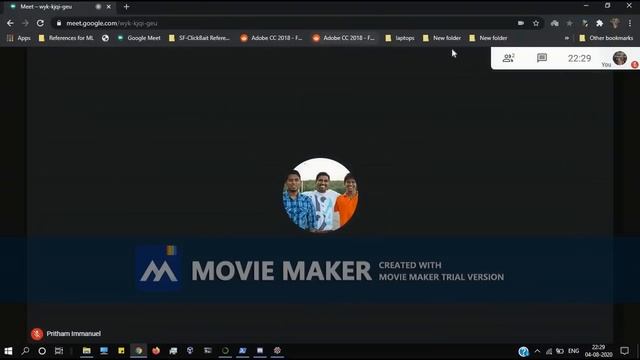Close the Meet tab
Image resolution: width=640 pixels, height=360 pixels.
click(109, 7)
